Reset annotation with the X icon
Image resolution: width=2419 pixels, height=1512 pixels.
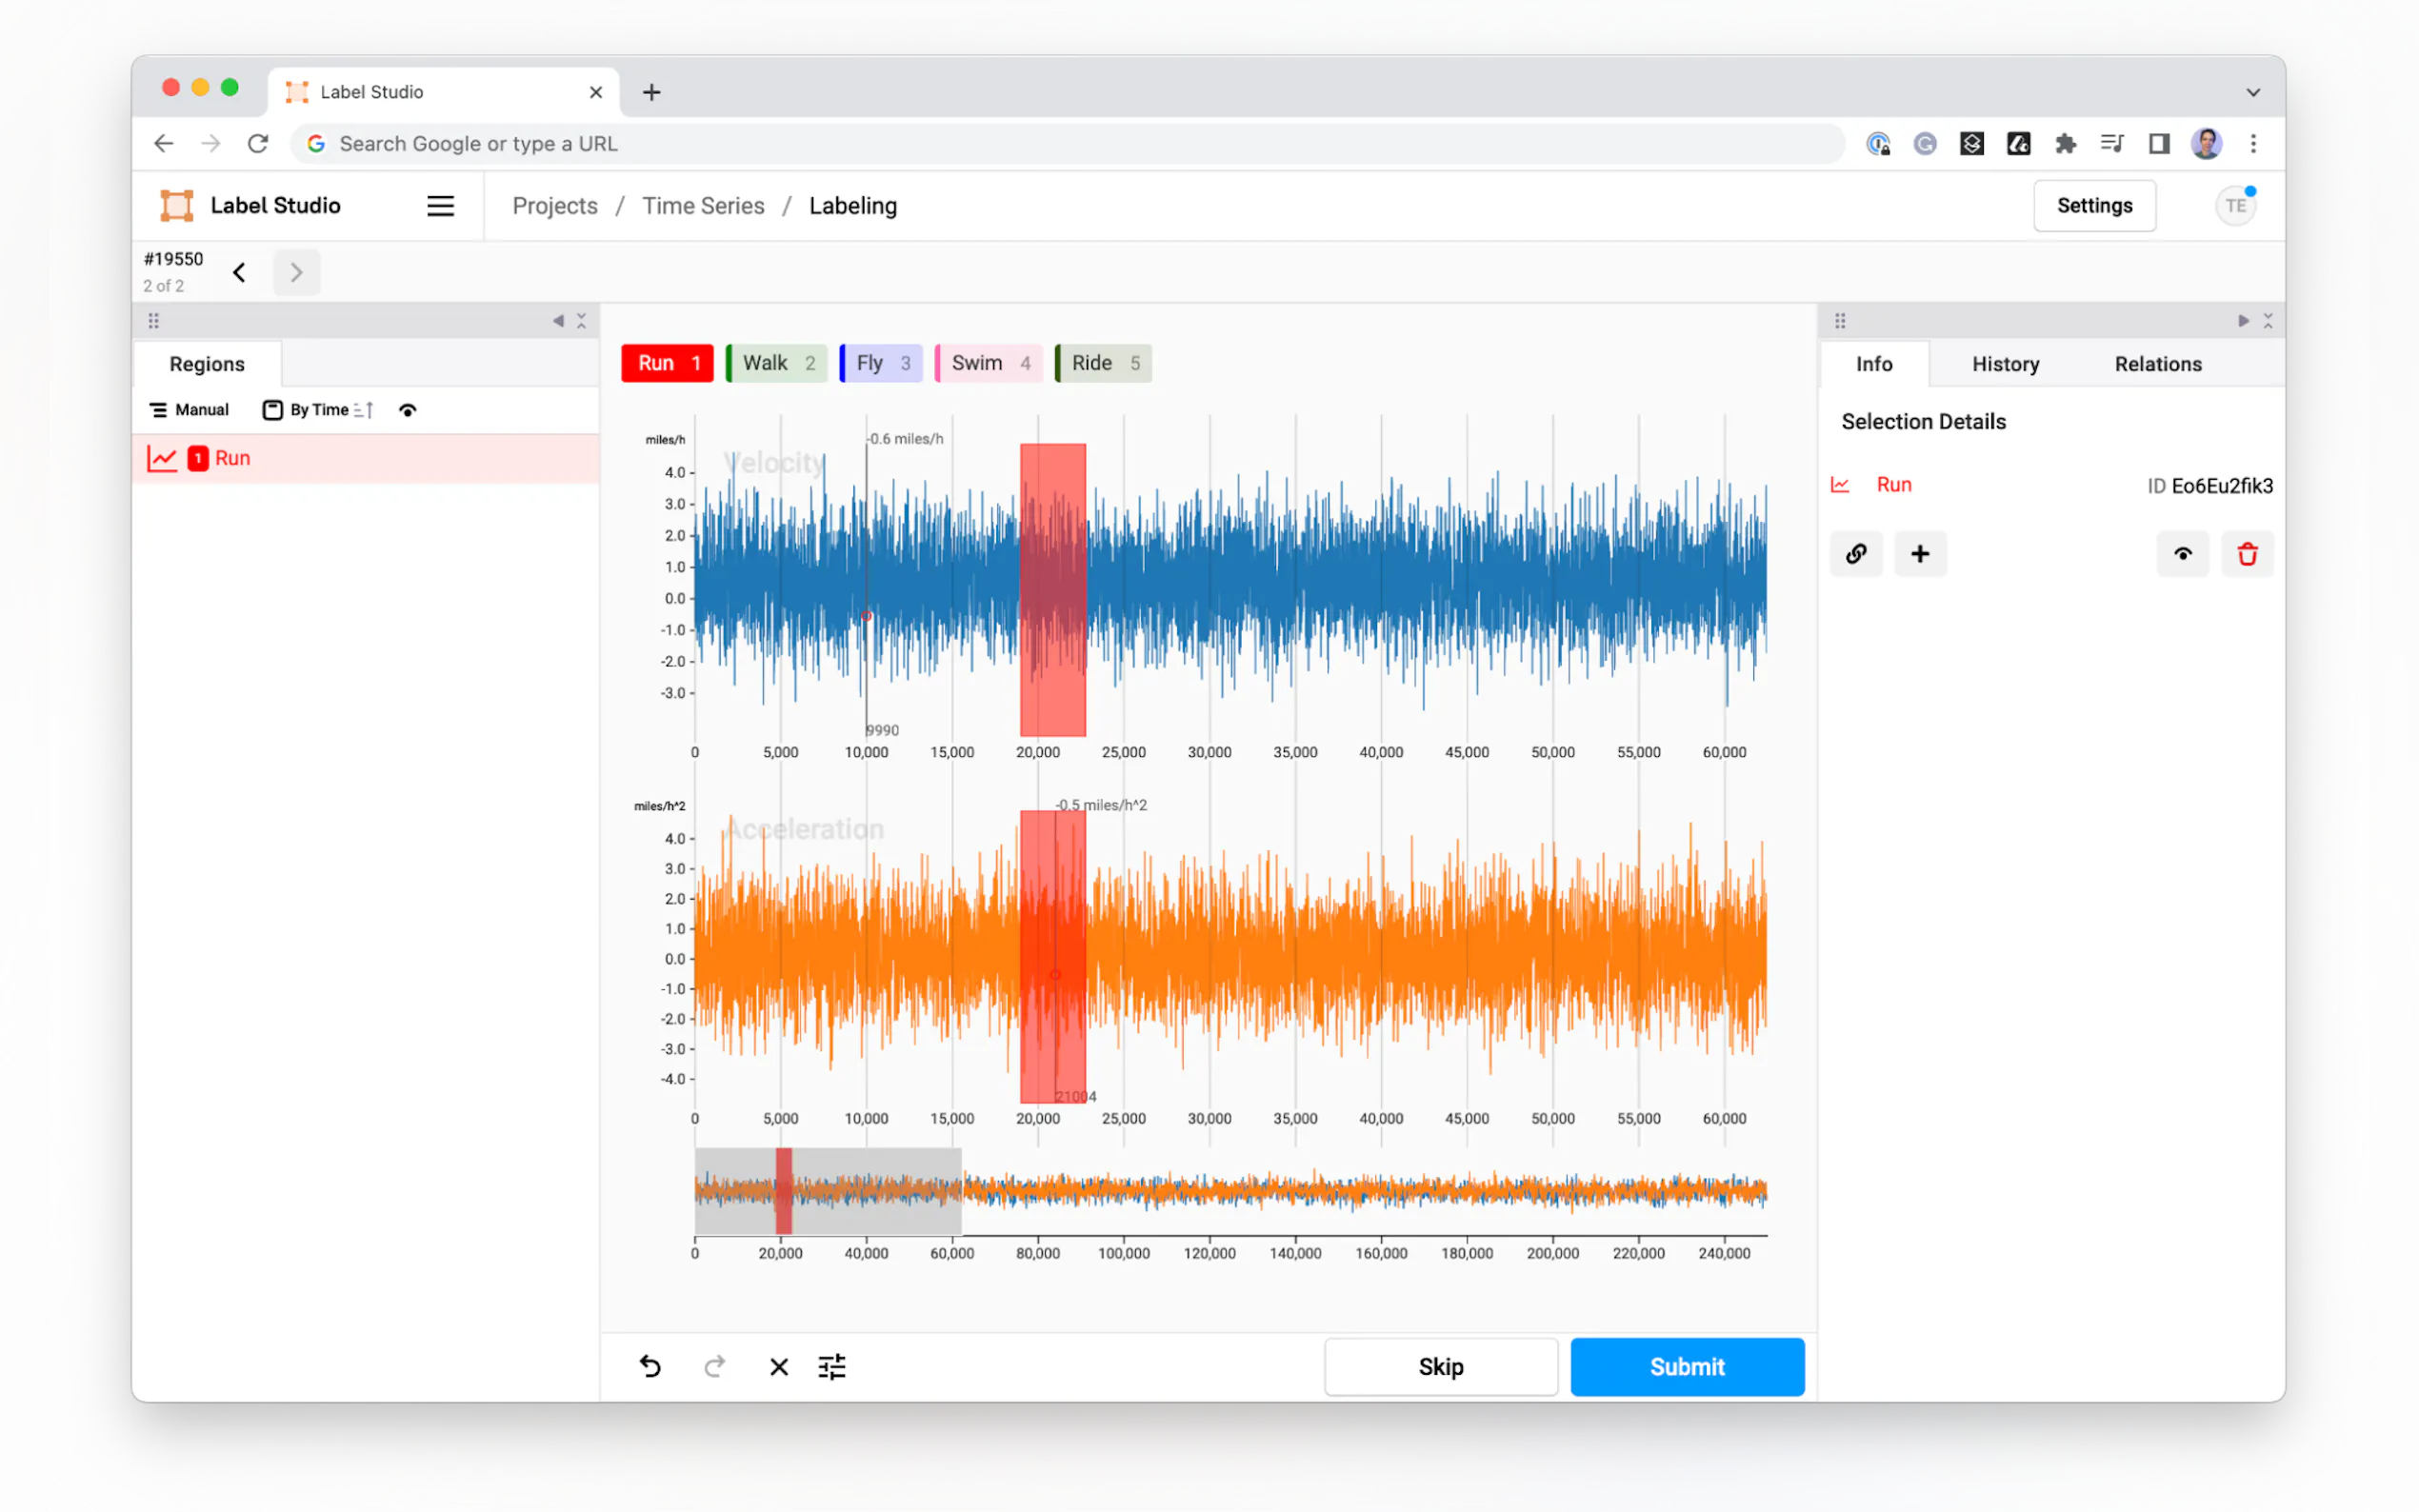(x=778, y=1366)
